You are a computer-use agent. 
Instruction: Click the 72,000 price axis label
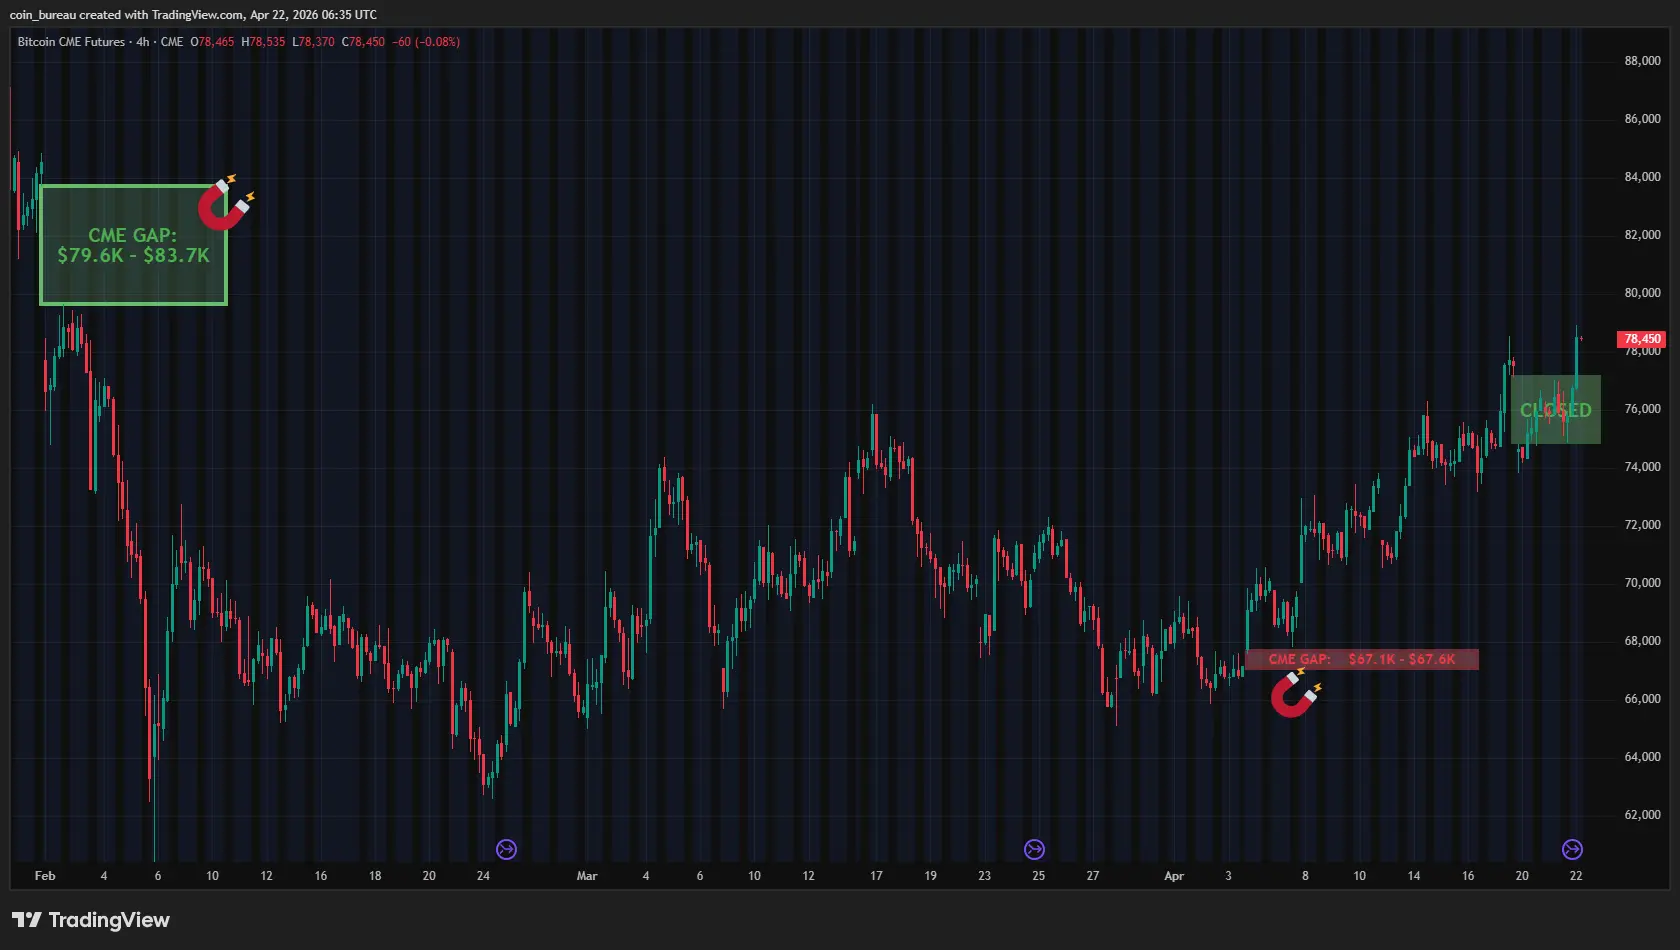pos(1642,525)
